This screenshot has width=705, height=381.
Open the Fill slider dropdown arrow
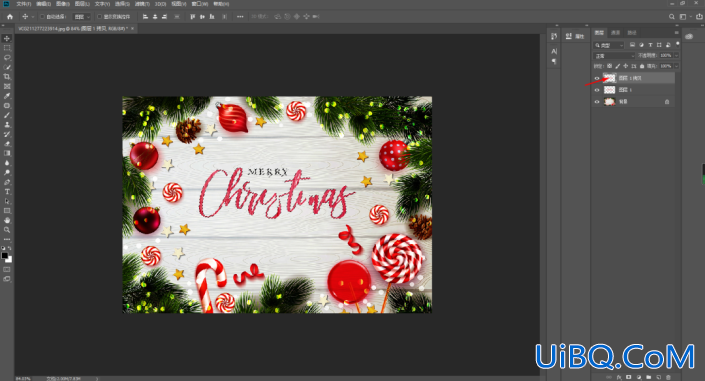click(x=676, y=66)
